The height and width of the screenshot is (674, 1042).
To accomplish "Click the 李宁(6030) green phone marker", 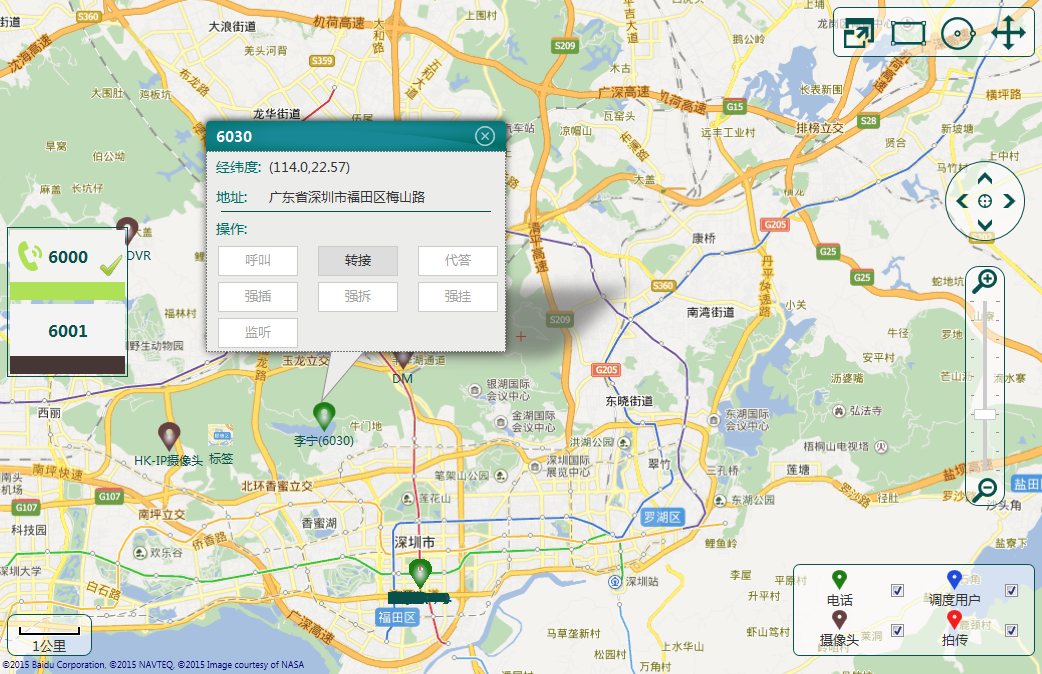I will tap(324, 415).
